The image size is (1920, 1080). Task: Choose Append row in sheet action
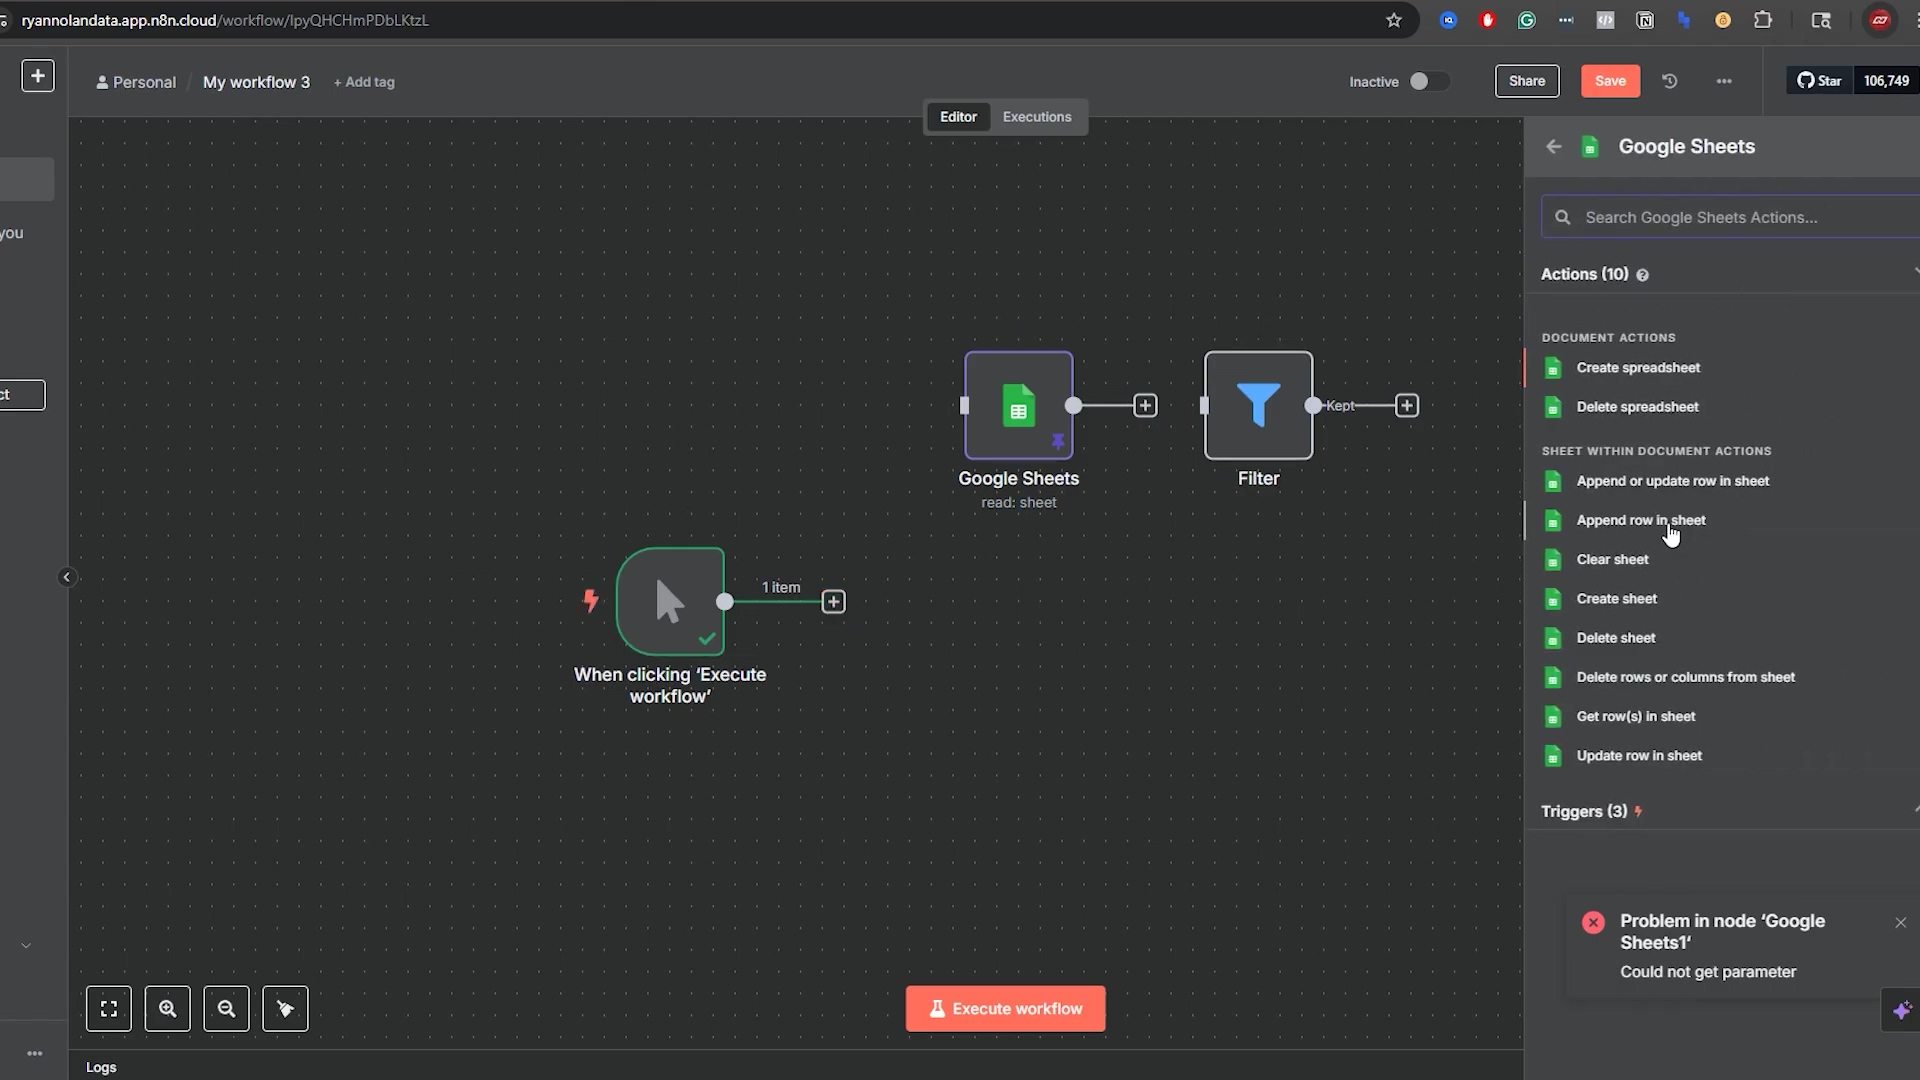coord(1641,520)
